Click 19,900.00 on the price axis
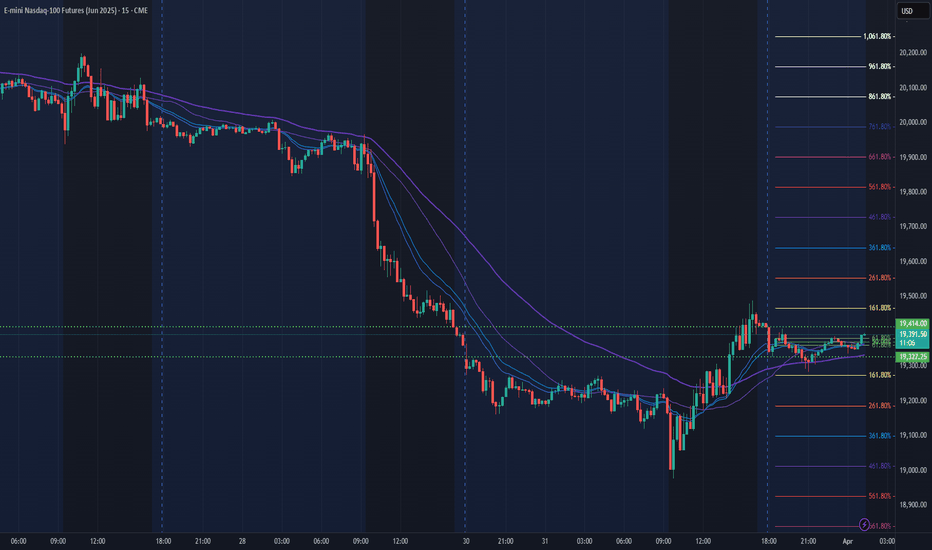This screenshot has width=932, height=550. coord(913,158)
